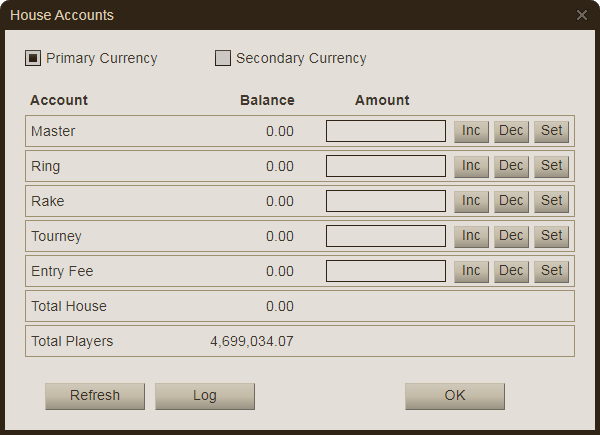Viewport: 600px width, 435px height.
Task: Click the Rake amount input box
Action: click(x=386, y=201)
